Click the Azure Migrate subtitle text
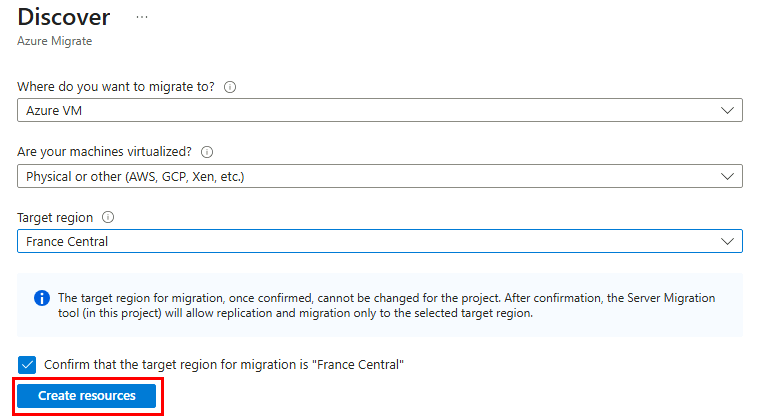This screenshot has width=765, height=420. (x=55, y=41)
